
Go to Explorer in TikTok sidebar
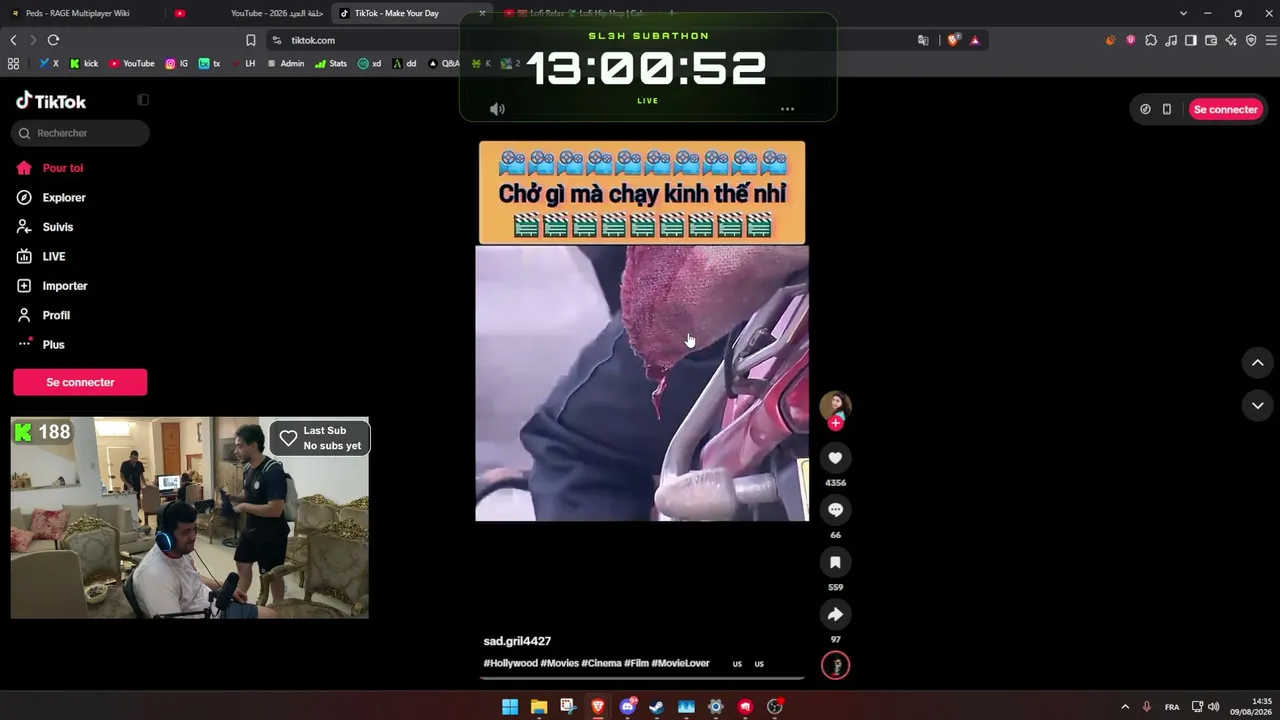pos(51,198)
